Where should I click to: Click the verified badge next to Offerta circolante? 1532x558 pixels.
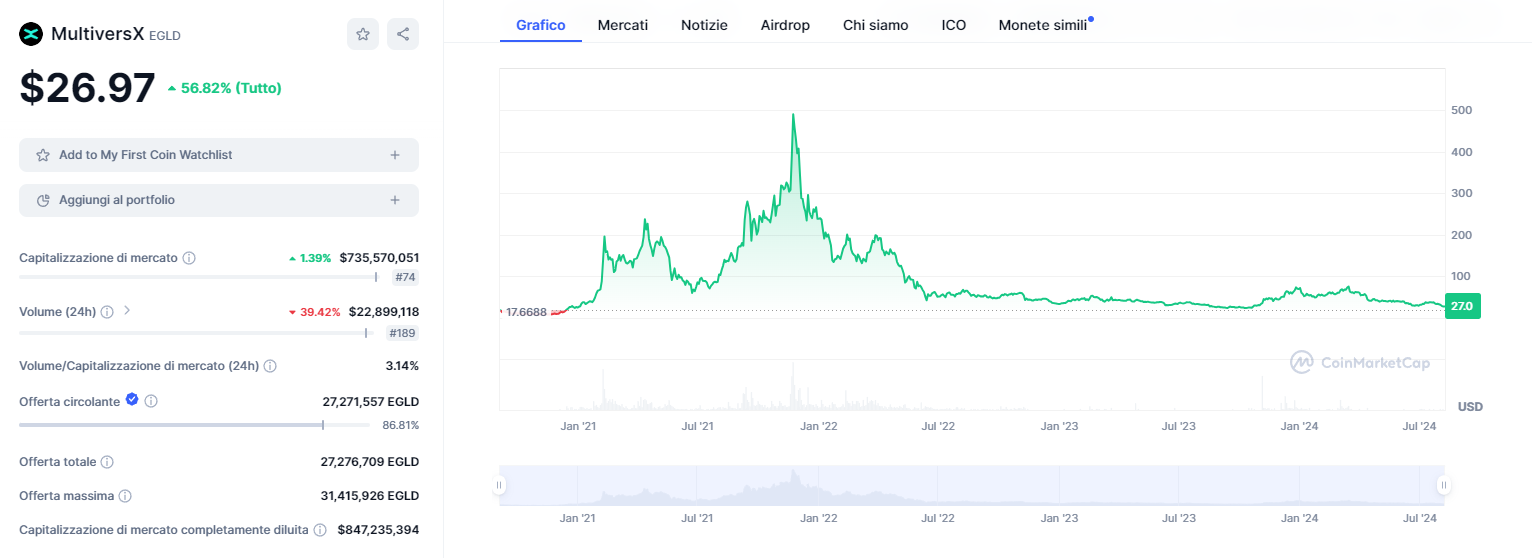(x=131, y=400)
